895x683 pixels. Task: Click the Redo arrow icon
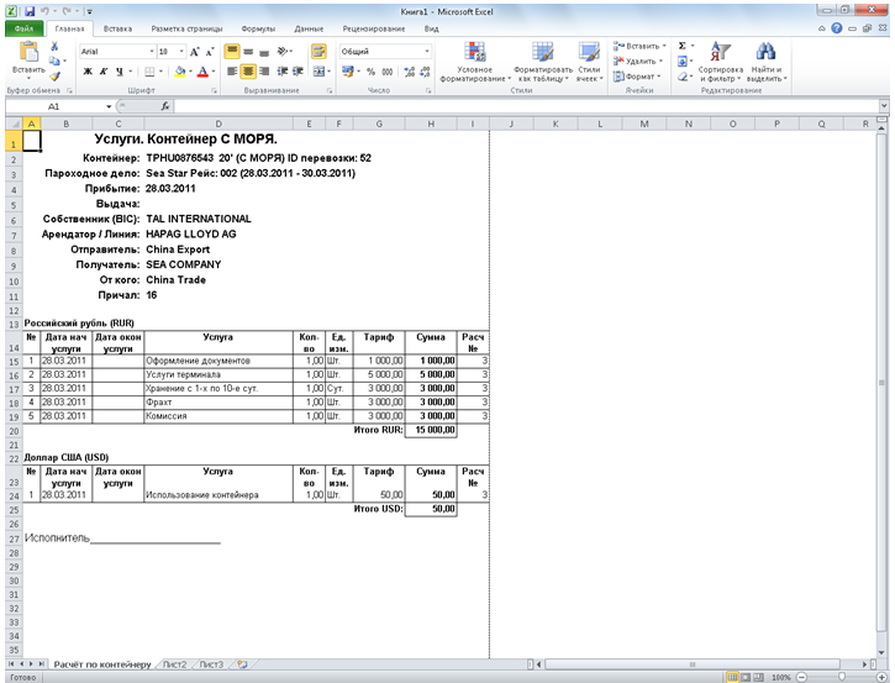[x=67, y=11]
